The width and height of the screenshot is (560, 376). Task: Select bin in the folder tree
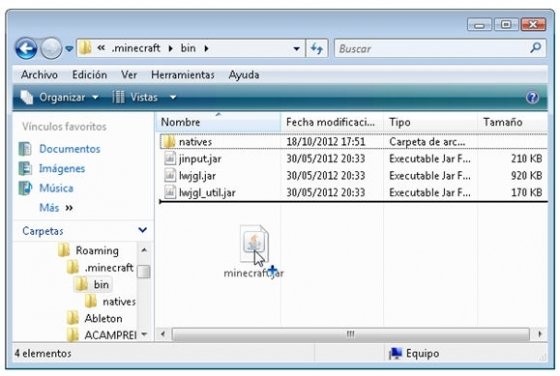[101, 285]
